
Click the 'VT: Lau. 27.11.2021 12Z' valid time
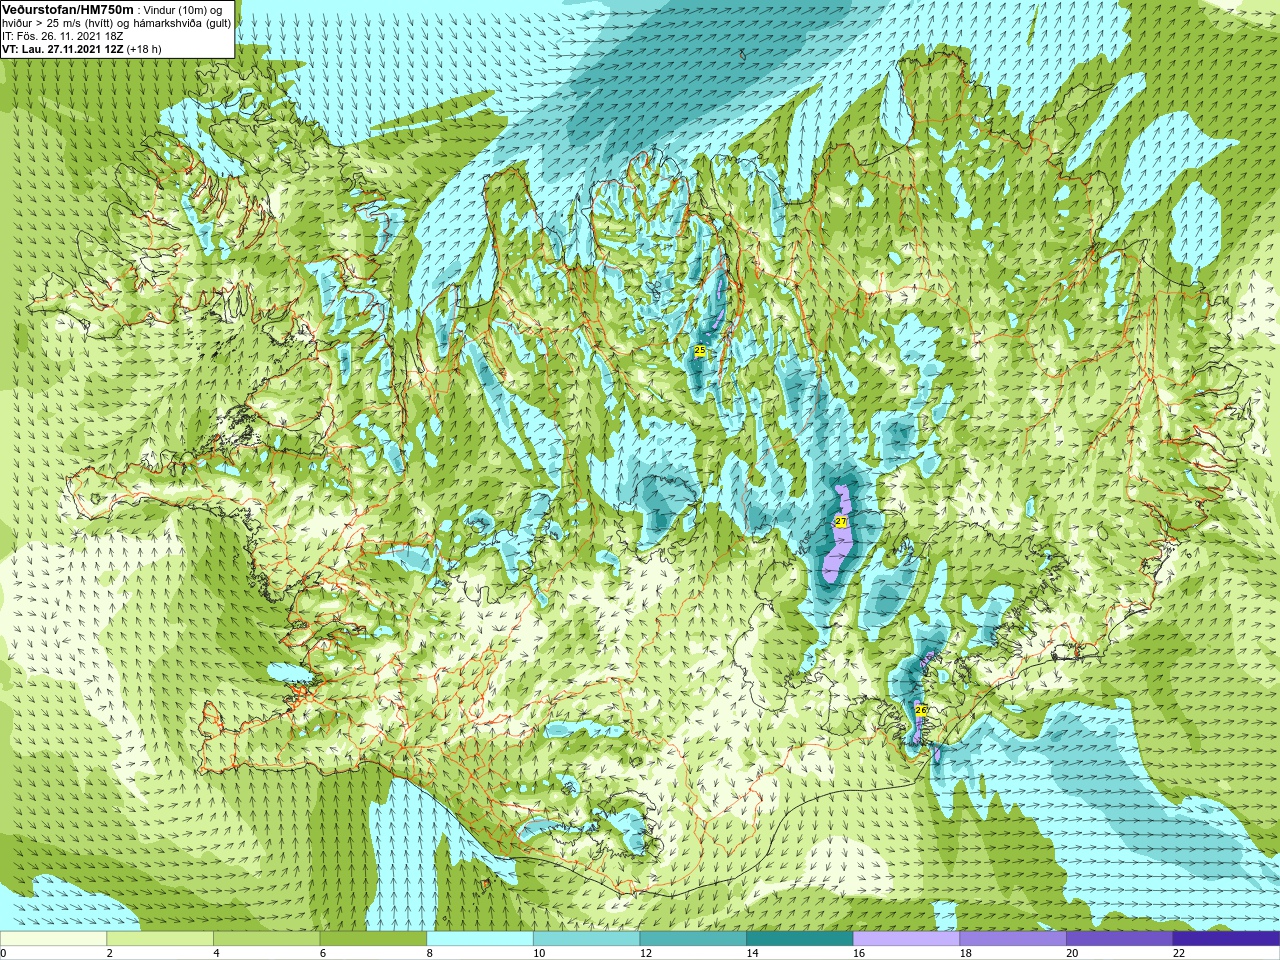[62, 49]
